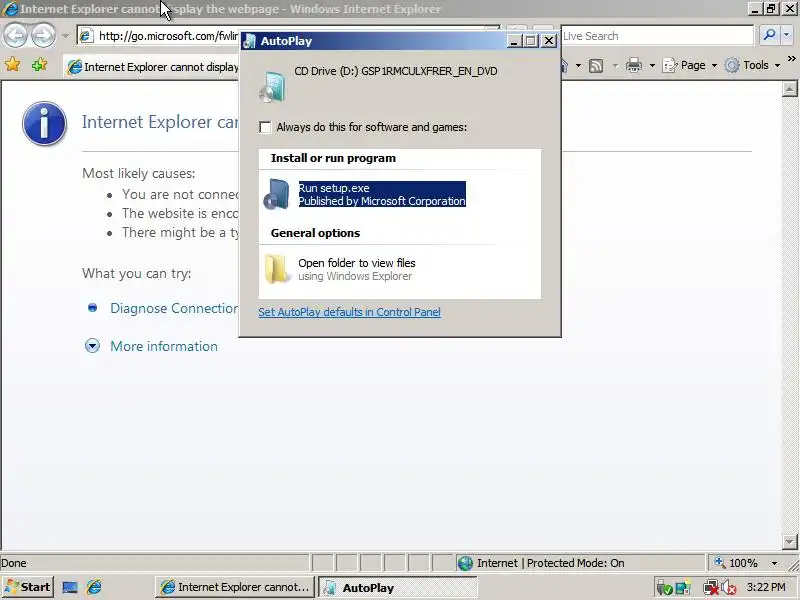Click the blue information icon on page
The image size is (800, 600).
(44, 123)
